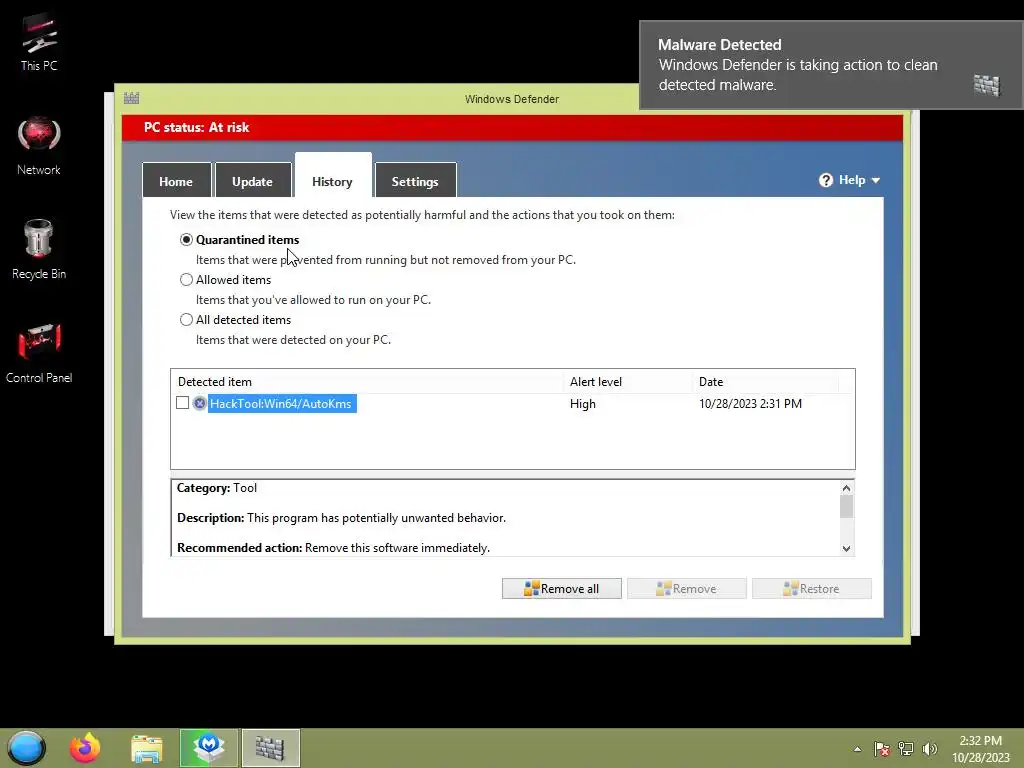This screenshot has height=768, width=1024.
Task: Open File Explorer from the taskbar
Action: pos(146,748)
